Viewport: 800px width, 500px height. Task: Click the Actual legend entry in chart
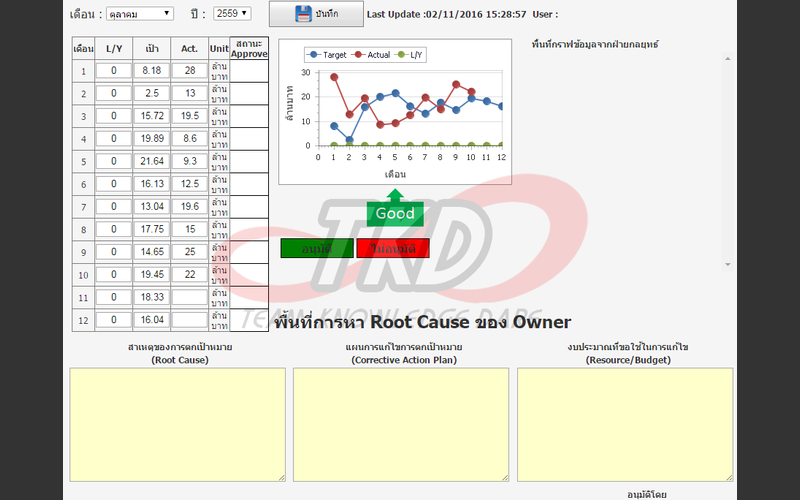click(x=372, y=55)
